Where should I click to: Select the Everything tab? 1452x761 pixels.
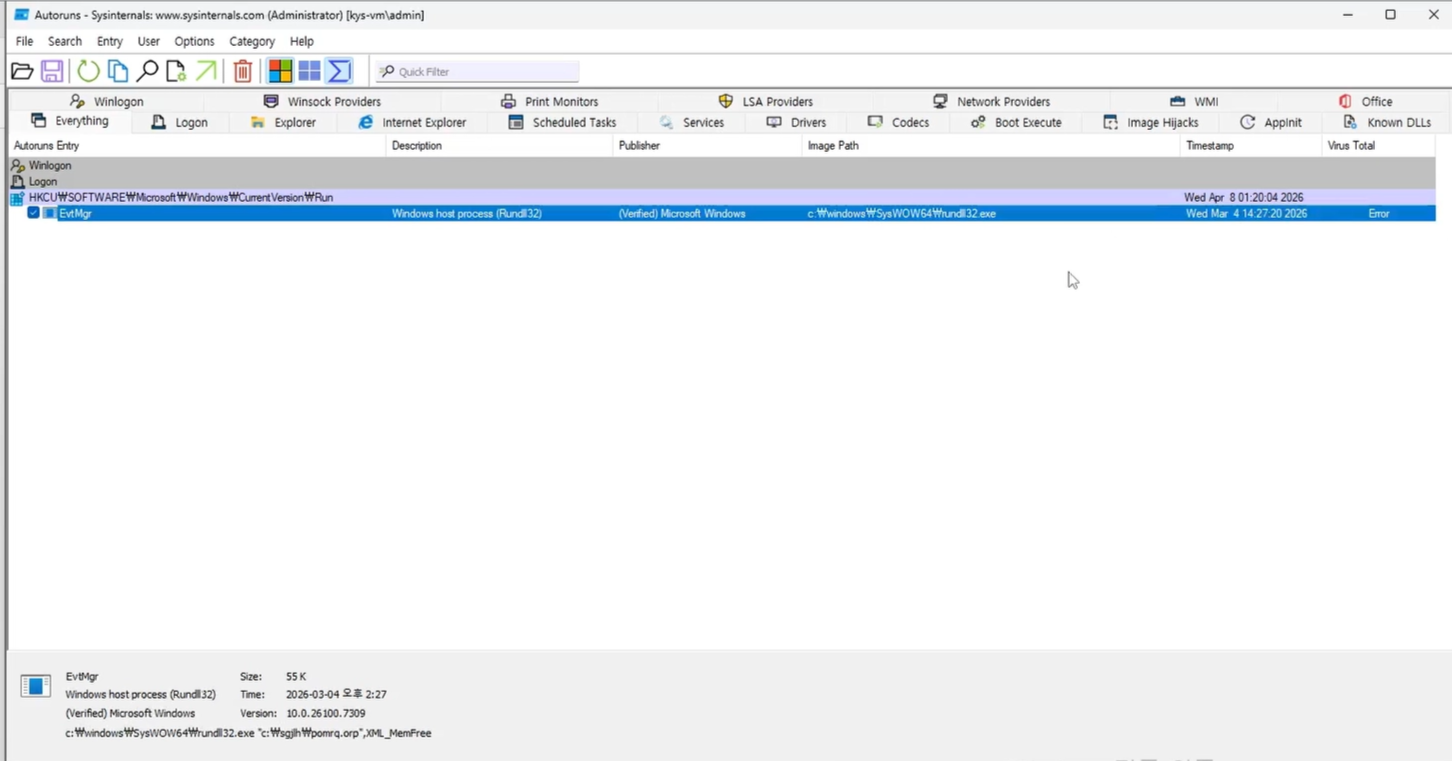tap(70, 121)
